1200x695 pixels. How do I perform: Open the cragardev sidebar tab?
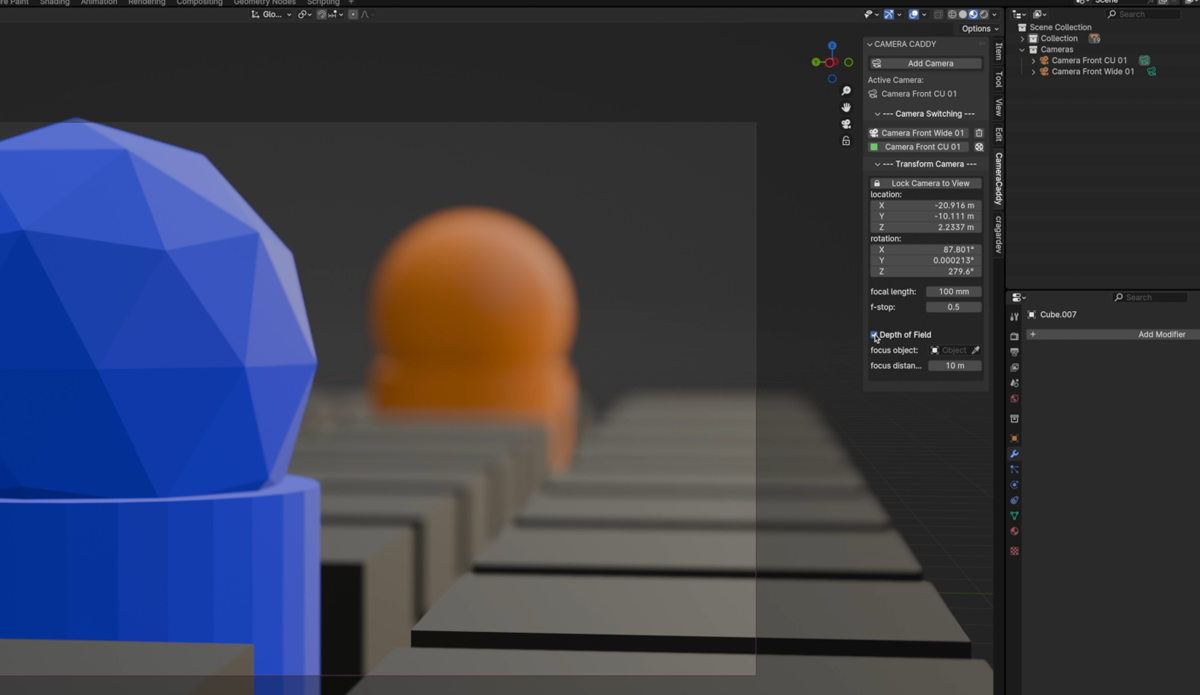pyautogui.click(x=998, y=235)
